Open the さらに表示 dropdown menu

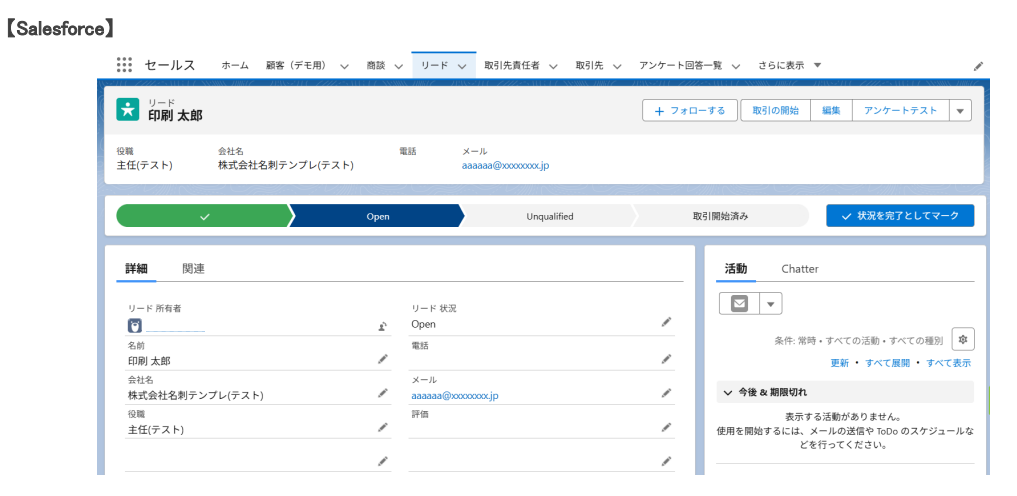(789, 65)
